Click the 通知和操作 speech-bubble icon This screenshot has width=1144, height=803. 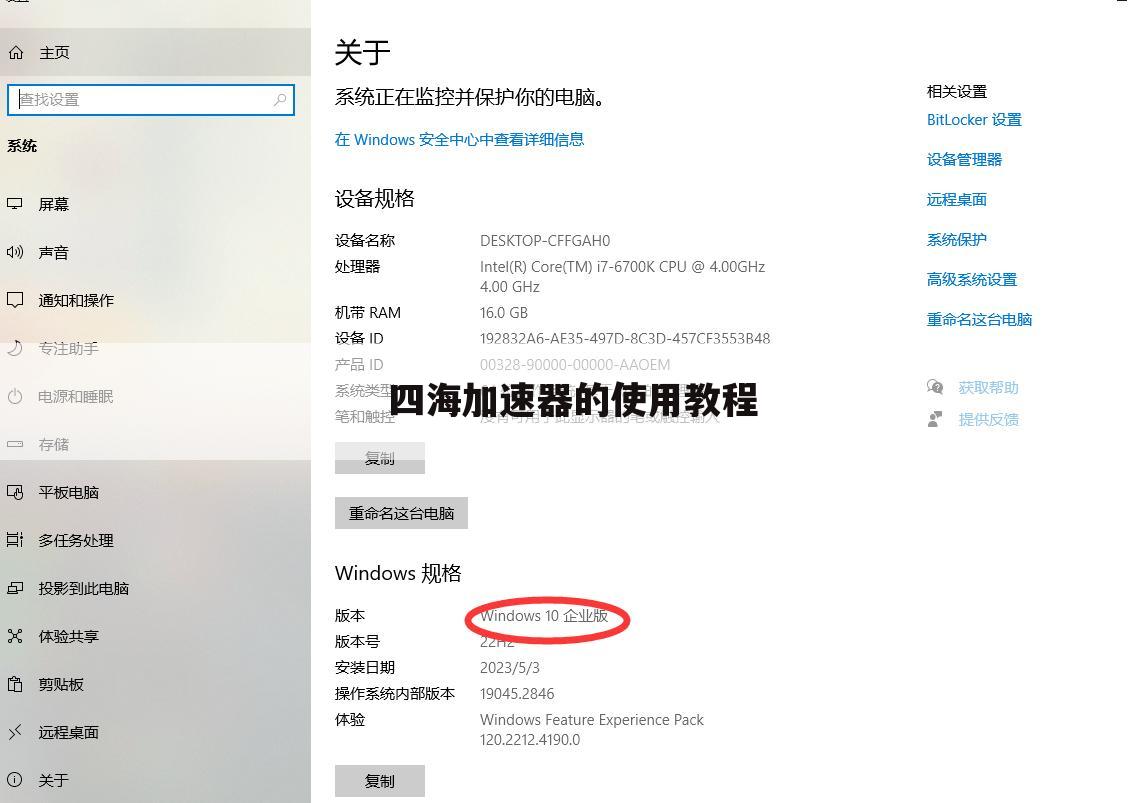pos(15,300)
